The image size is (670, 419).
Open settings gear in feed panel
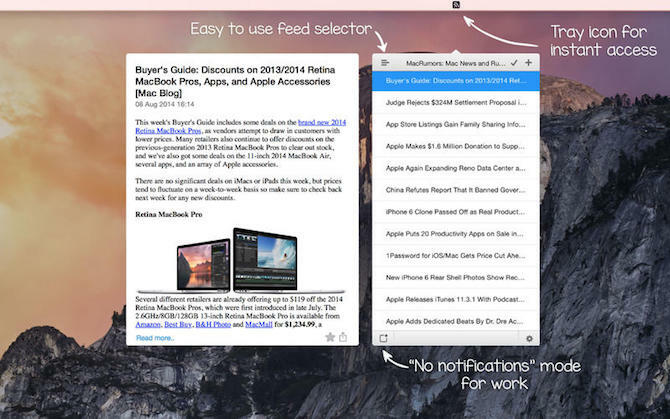pyautogui.click(x=529, y=338)
